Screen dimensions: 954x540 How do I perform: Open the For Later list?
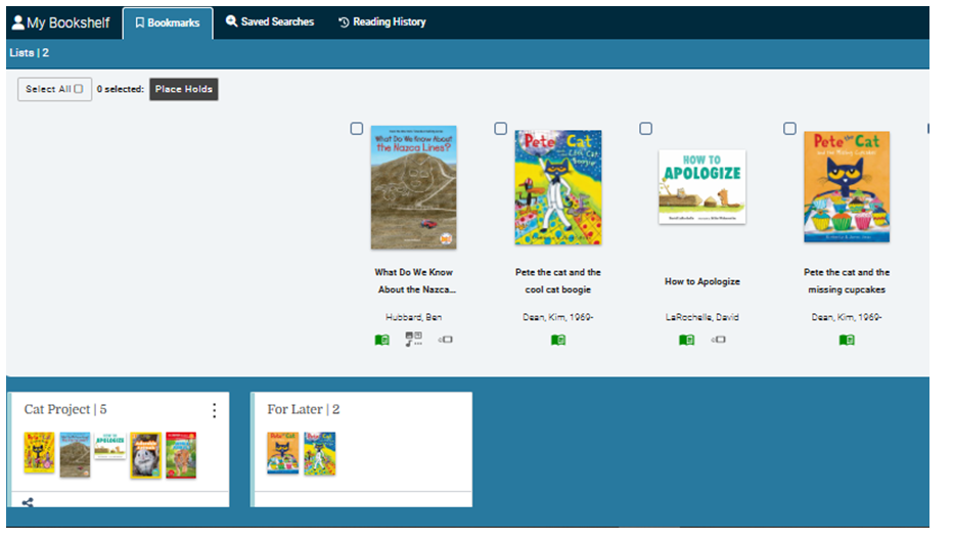click(x=303, y=409)
